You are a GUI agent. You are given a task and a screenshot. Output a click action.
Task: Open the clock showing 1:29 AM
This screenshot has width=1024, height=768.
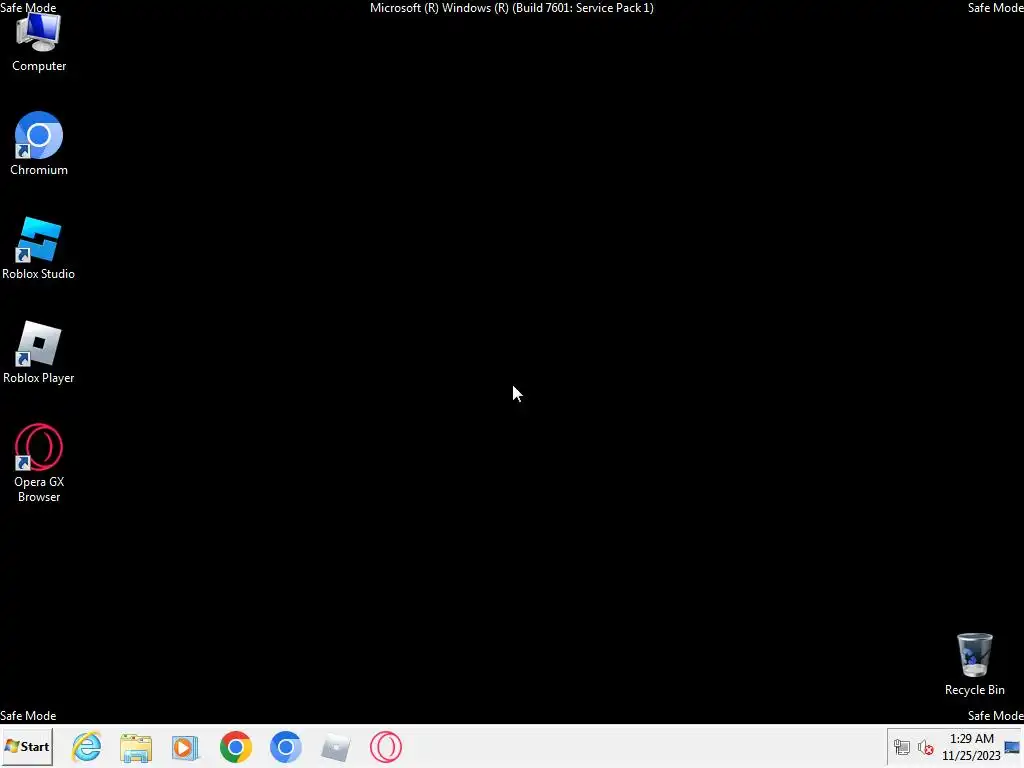tap(971, 747)
